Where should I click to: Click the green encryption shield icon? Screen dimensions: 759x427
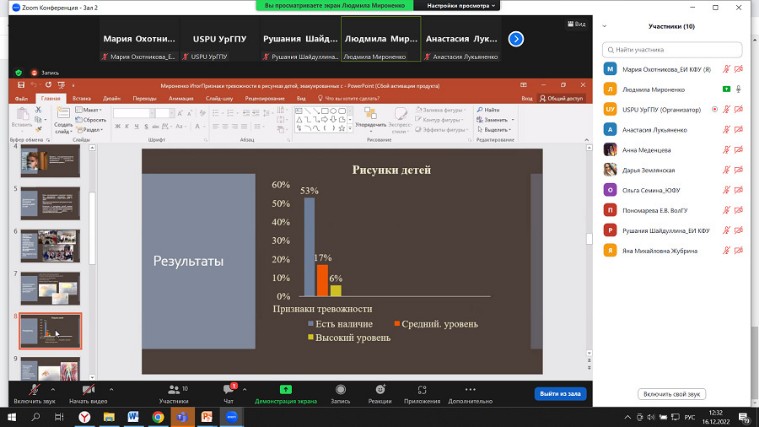(x=18, y=73)
